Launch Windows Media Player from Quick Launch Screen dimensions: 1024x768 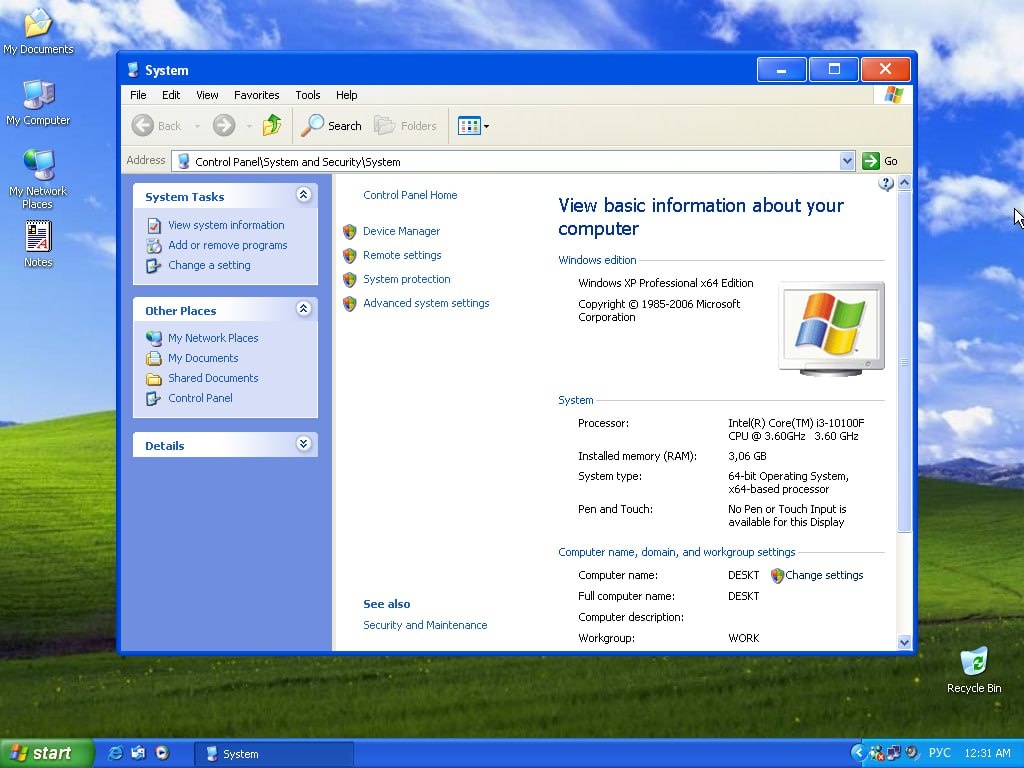point(162,754)
